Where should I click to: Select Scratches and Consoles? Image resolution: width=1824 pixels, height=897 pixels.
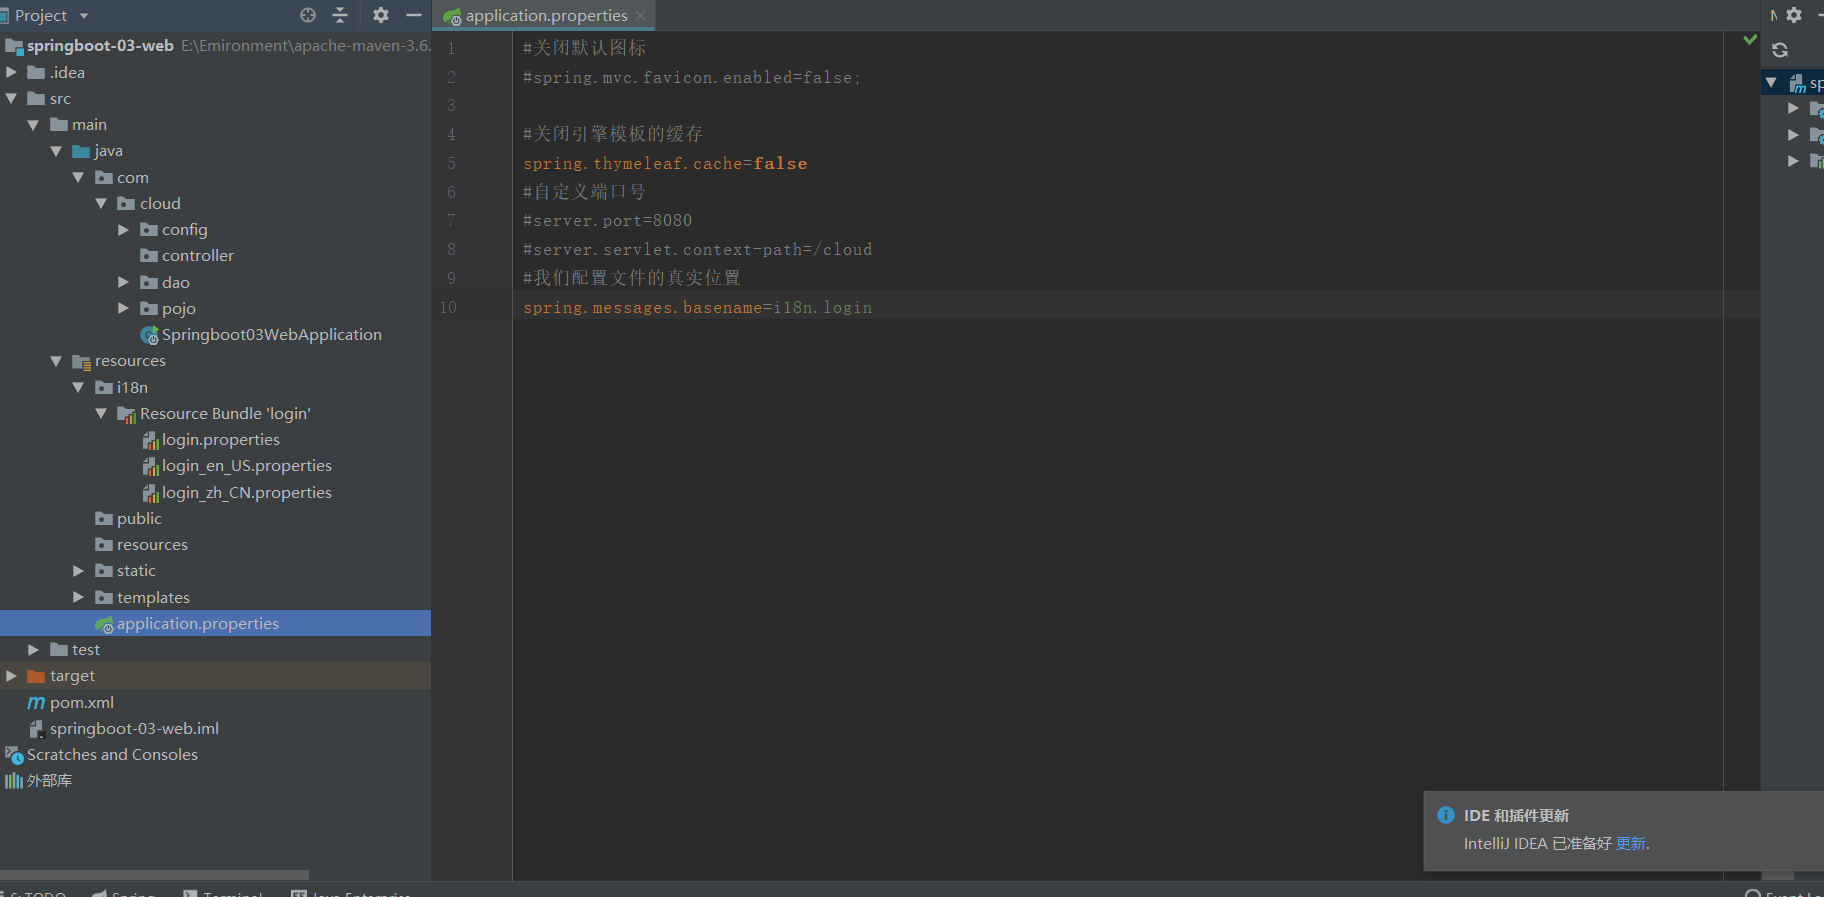click(112, 754)
